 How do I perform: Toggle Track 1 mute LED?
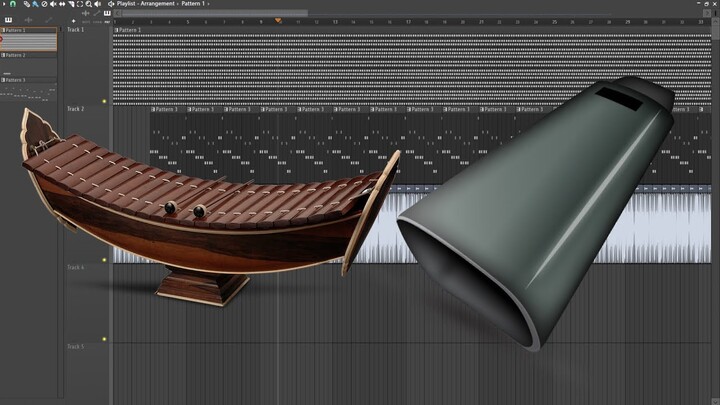pyautogui.click(x=104, y=101)
